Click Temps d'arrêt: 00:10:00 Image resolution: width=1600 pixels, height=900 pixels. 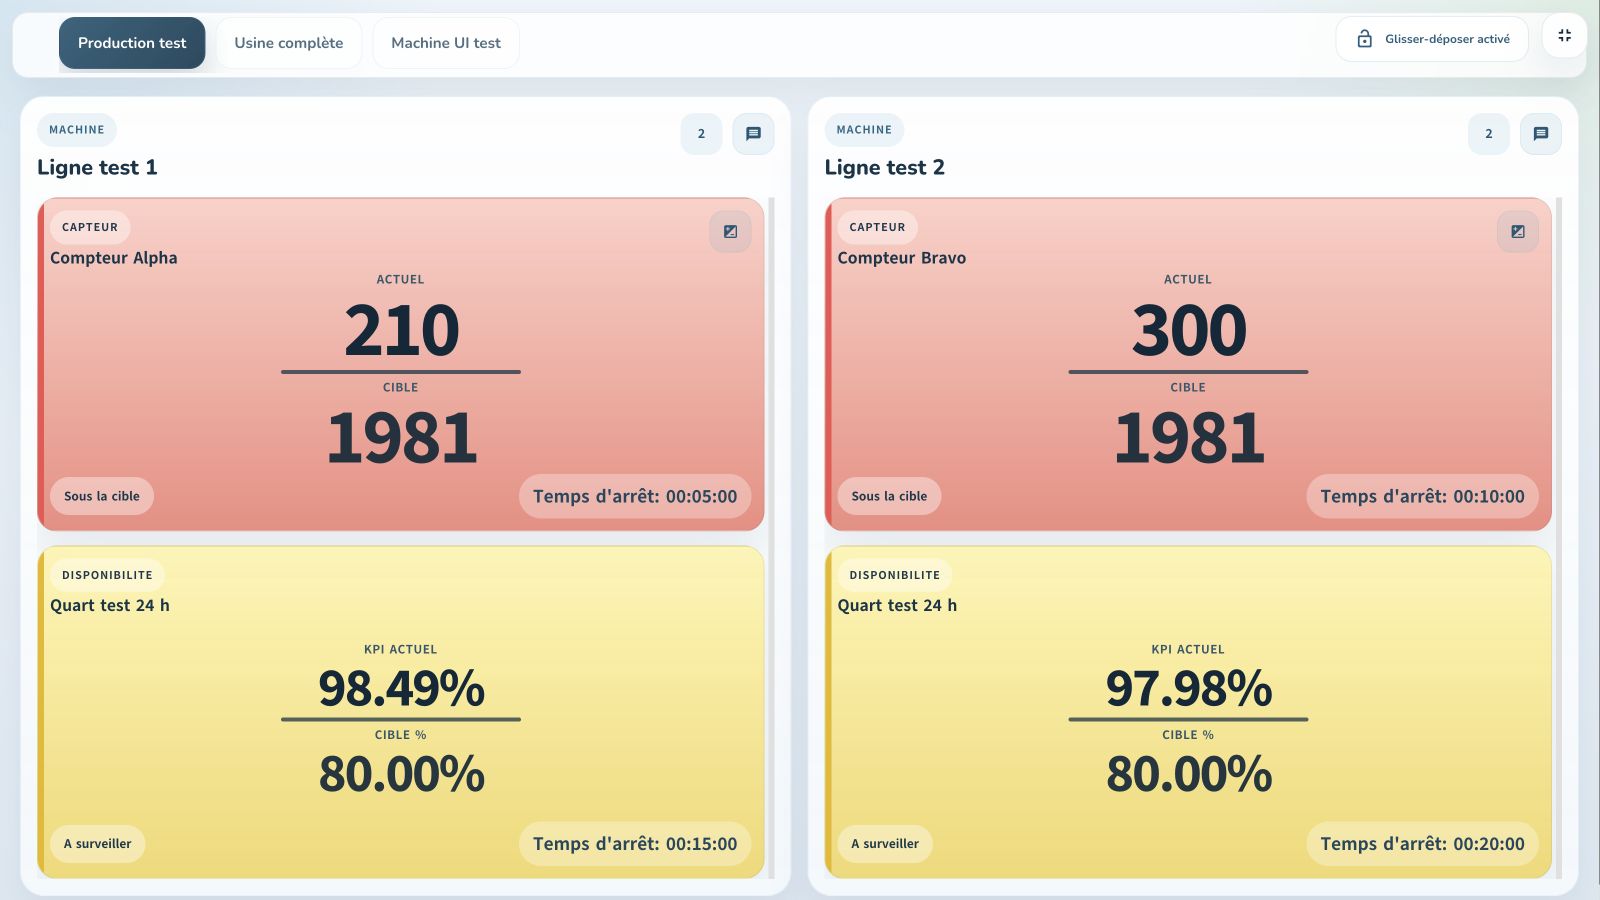tap(1422, 496)
